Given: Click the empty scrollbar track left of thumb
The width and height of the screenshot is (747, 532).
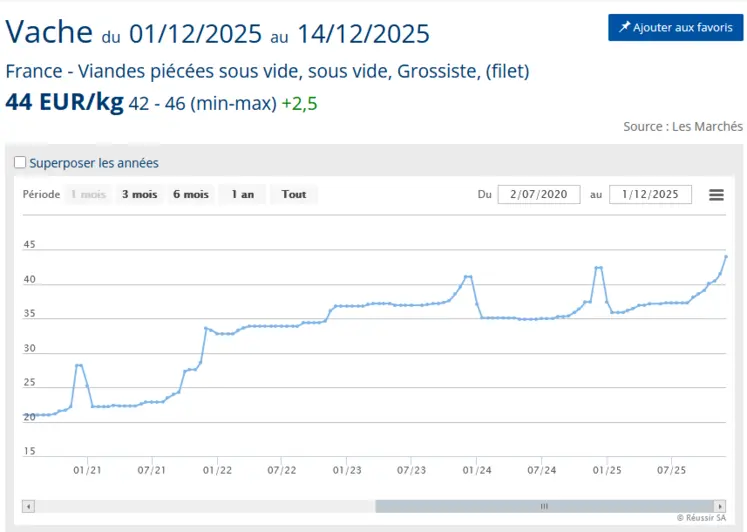Looking at the screenshot, I should [200, 506].
